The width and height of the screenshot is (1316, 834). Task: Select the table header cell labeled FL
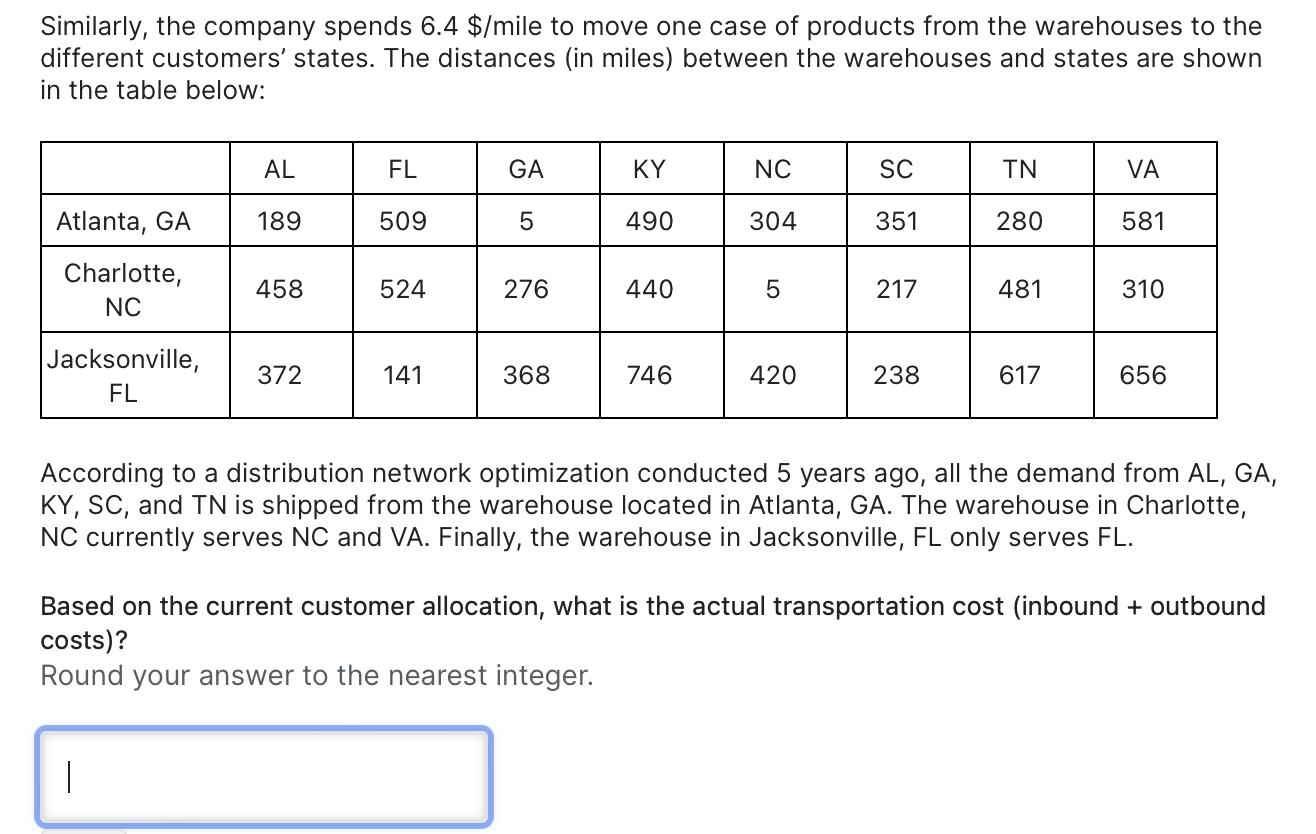pyautogui.click(x=404, y=169)
